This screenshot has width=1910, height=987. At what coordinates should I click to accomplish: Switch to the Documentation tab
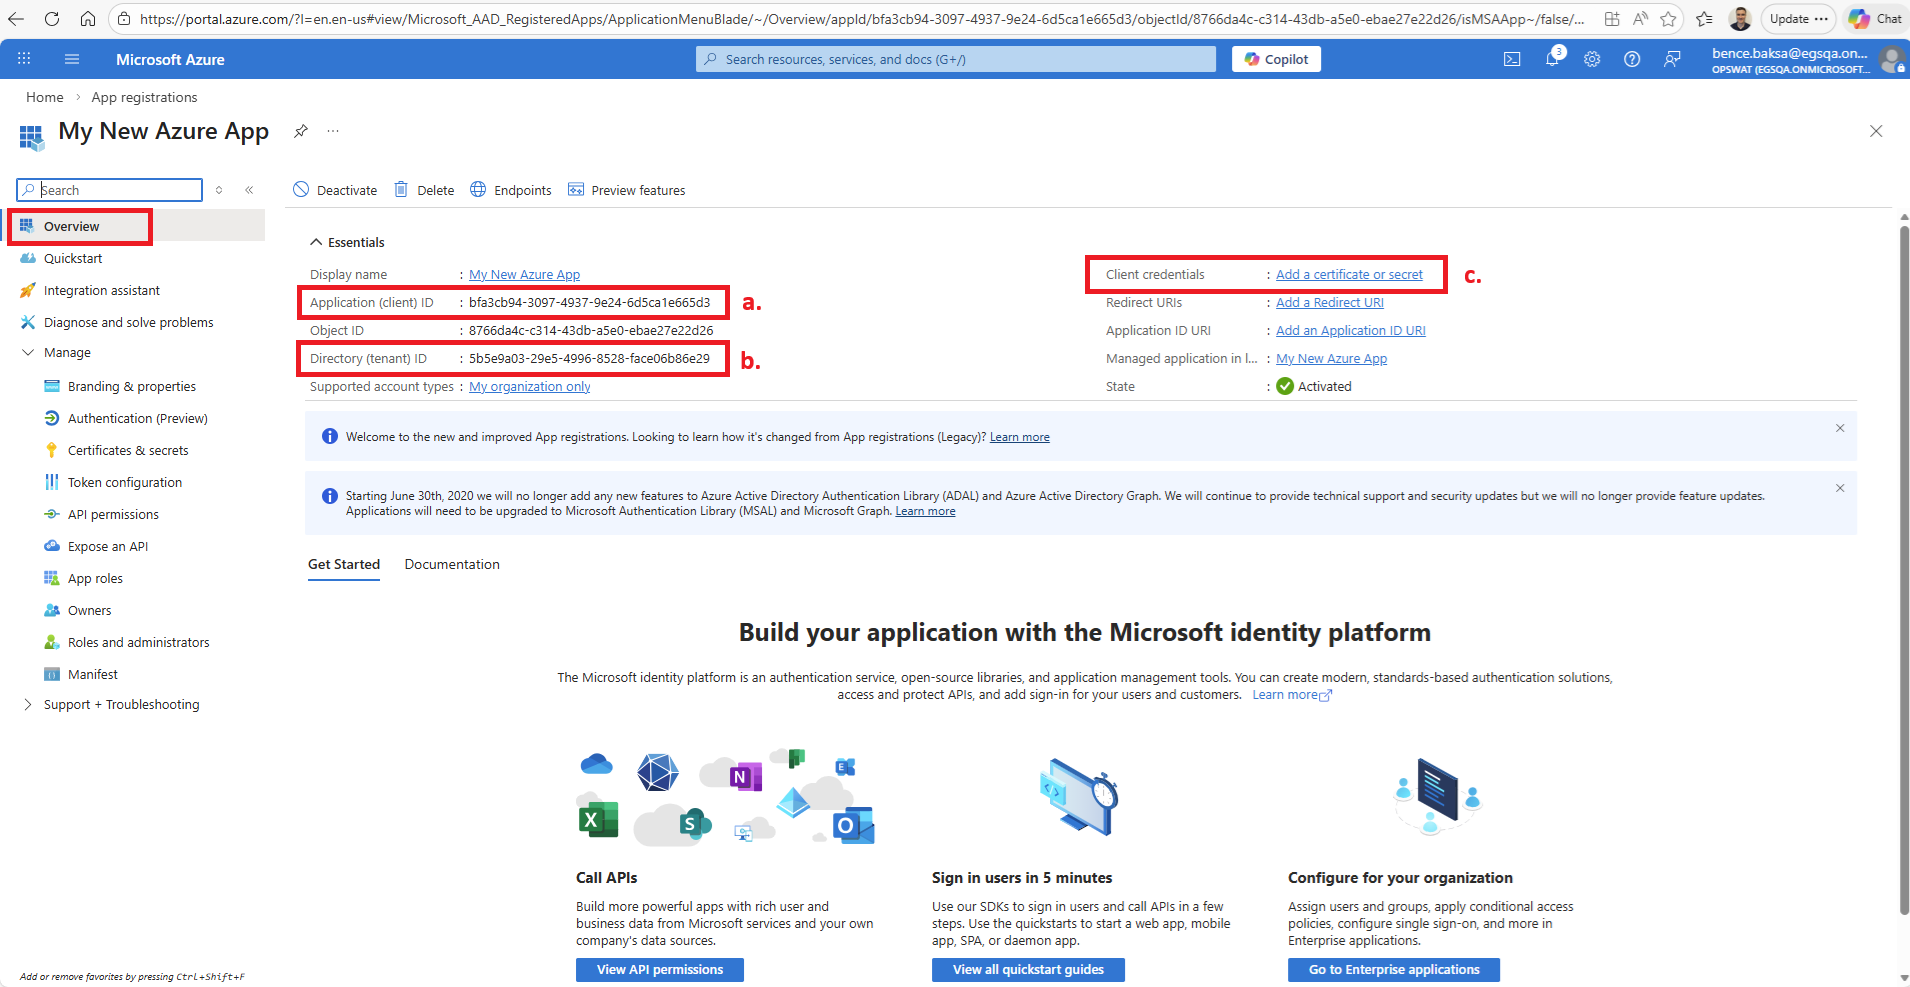coord(452,565)
